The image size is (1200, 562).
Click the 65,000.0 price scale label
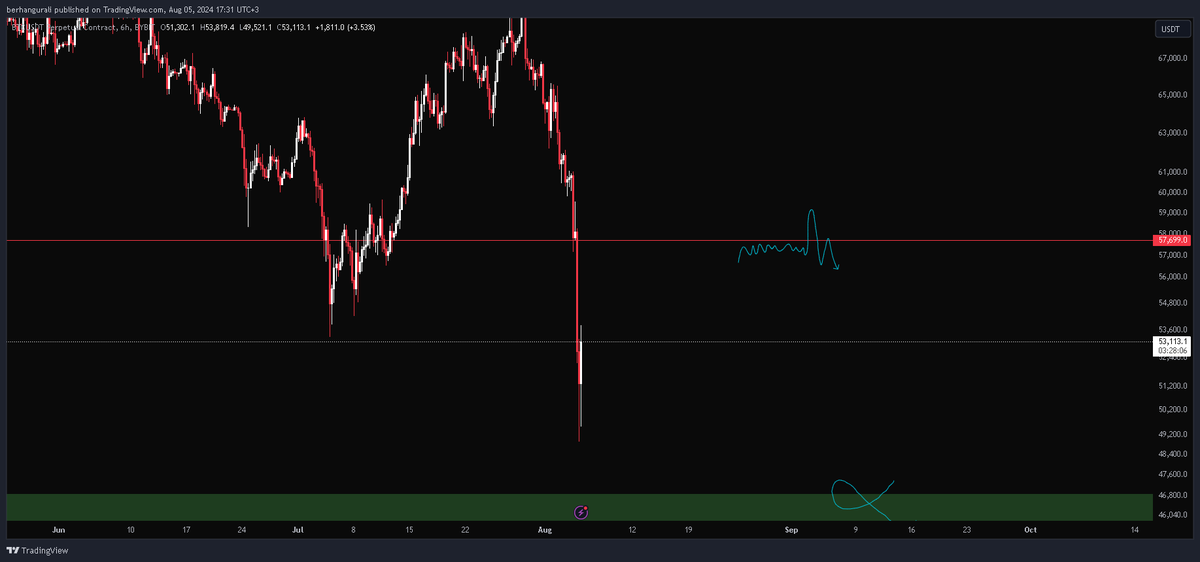click(1172, 95)
